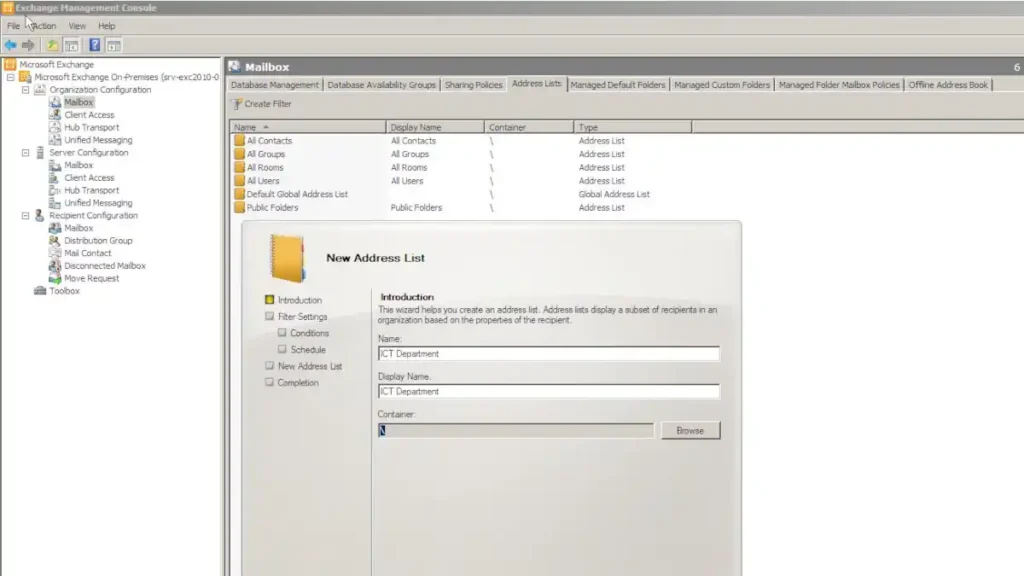Click the Conditions wizard step box

click(x=282, y=332)
